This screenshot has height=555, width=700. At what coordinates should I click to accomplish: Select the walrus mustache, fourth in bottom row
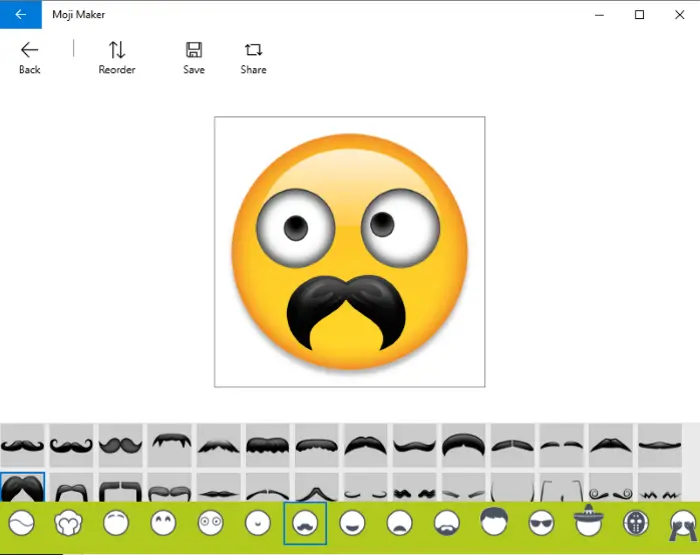[170, 487]
